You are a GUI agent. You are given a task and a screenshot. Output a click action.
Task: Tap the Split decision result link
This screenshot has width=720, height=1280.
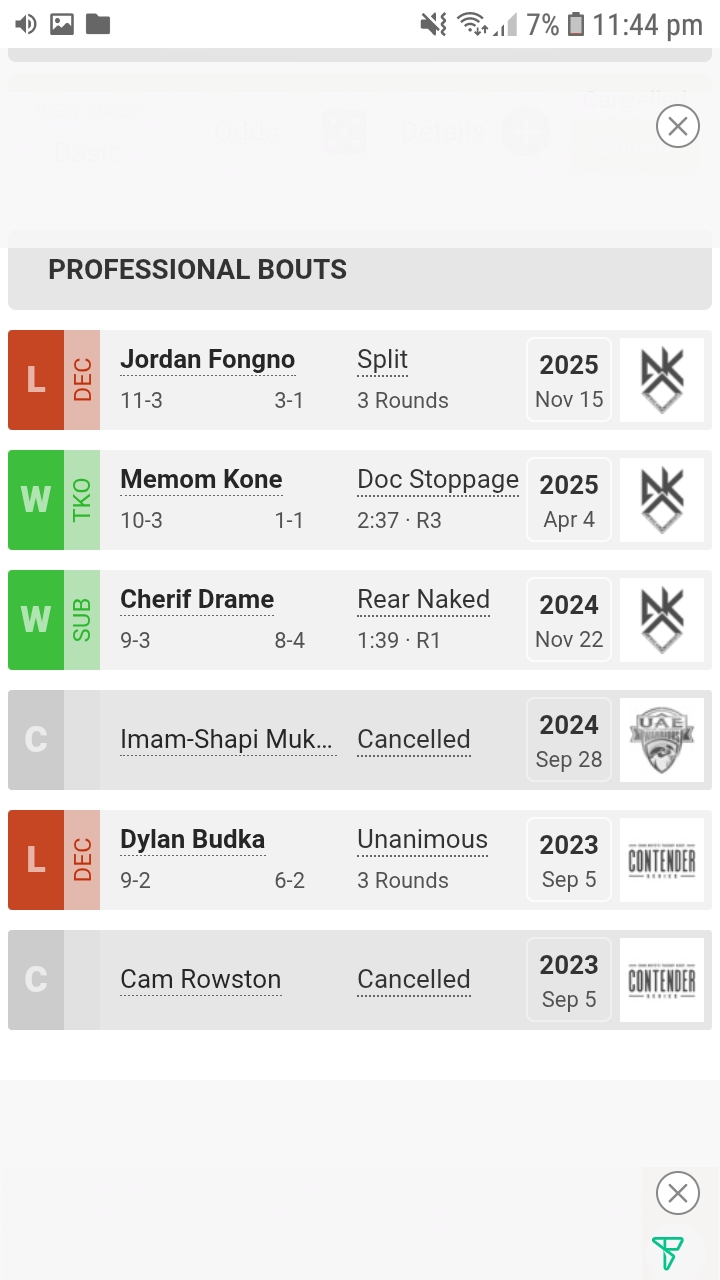pos(382,360)
